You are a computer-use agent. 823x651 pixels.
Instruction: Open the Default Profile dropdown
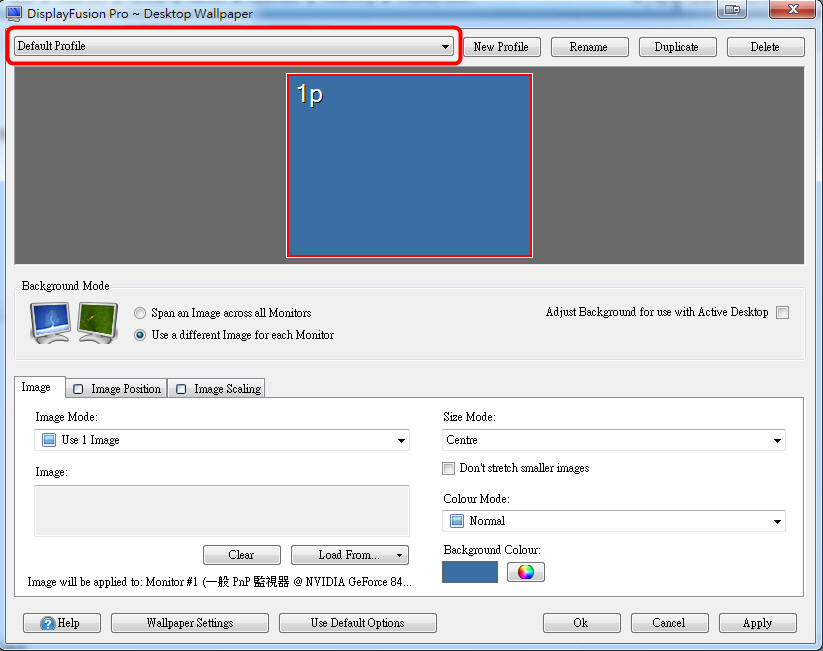(233, 47)
